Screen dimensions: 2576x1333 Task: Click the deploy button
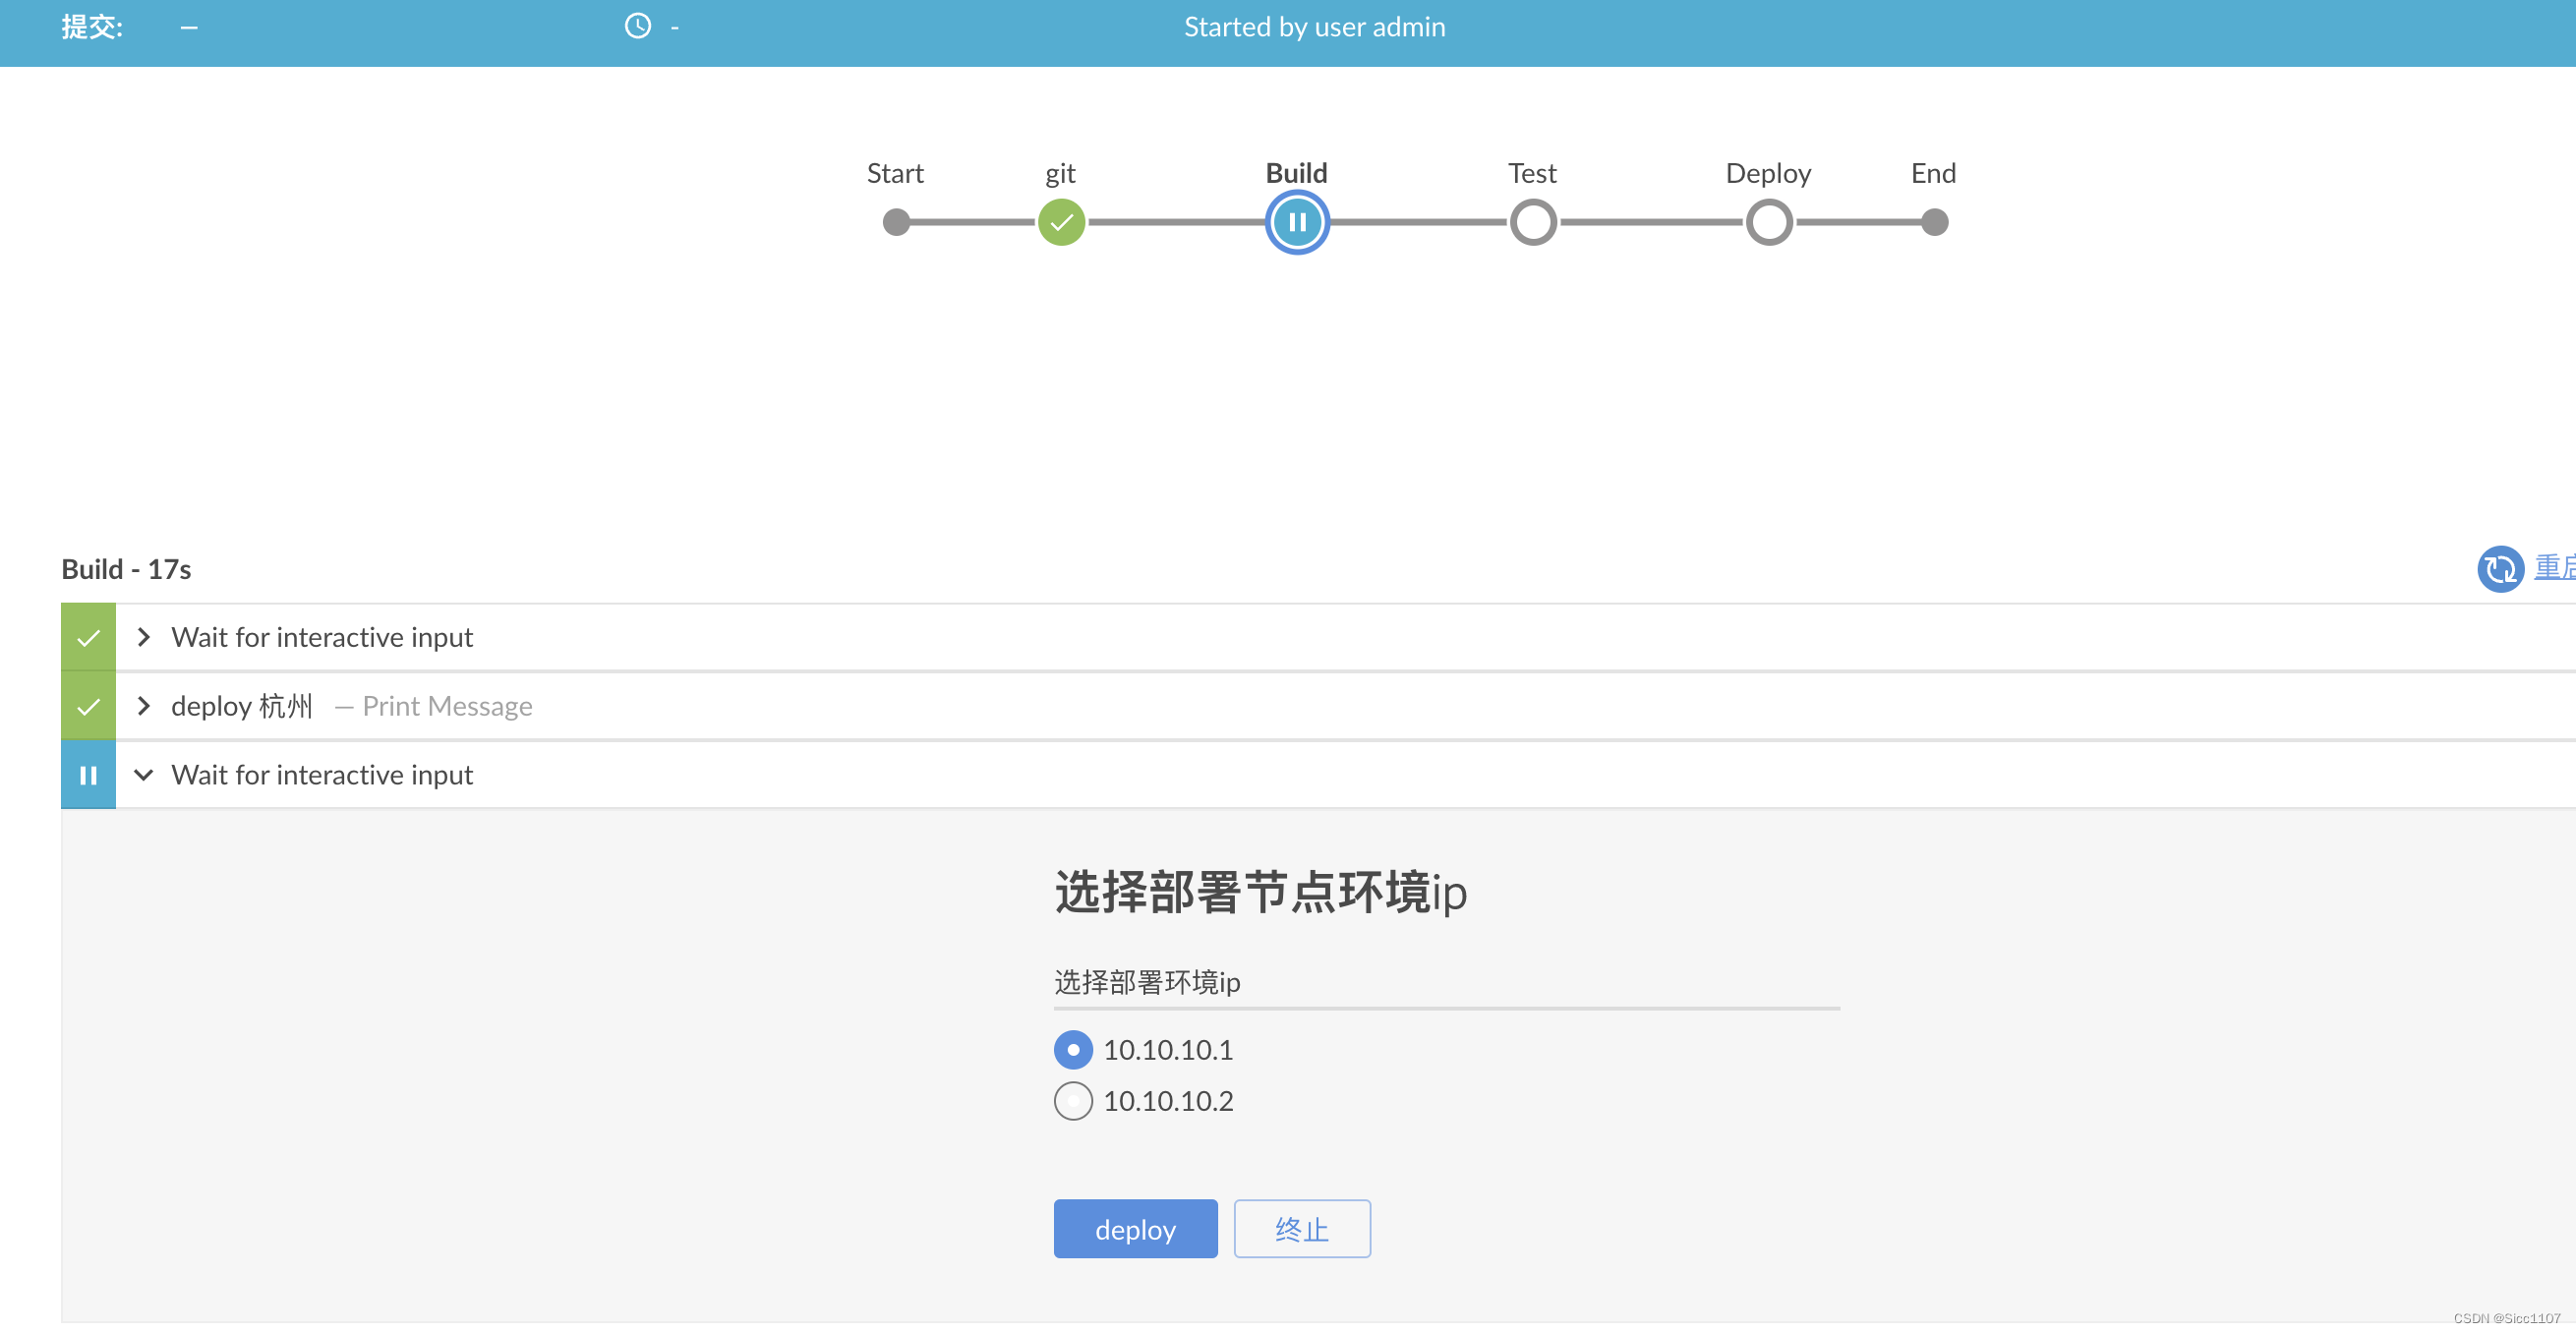(1135, 1229)
